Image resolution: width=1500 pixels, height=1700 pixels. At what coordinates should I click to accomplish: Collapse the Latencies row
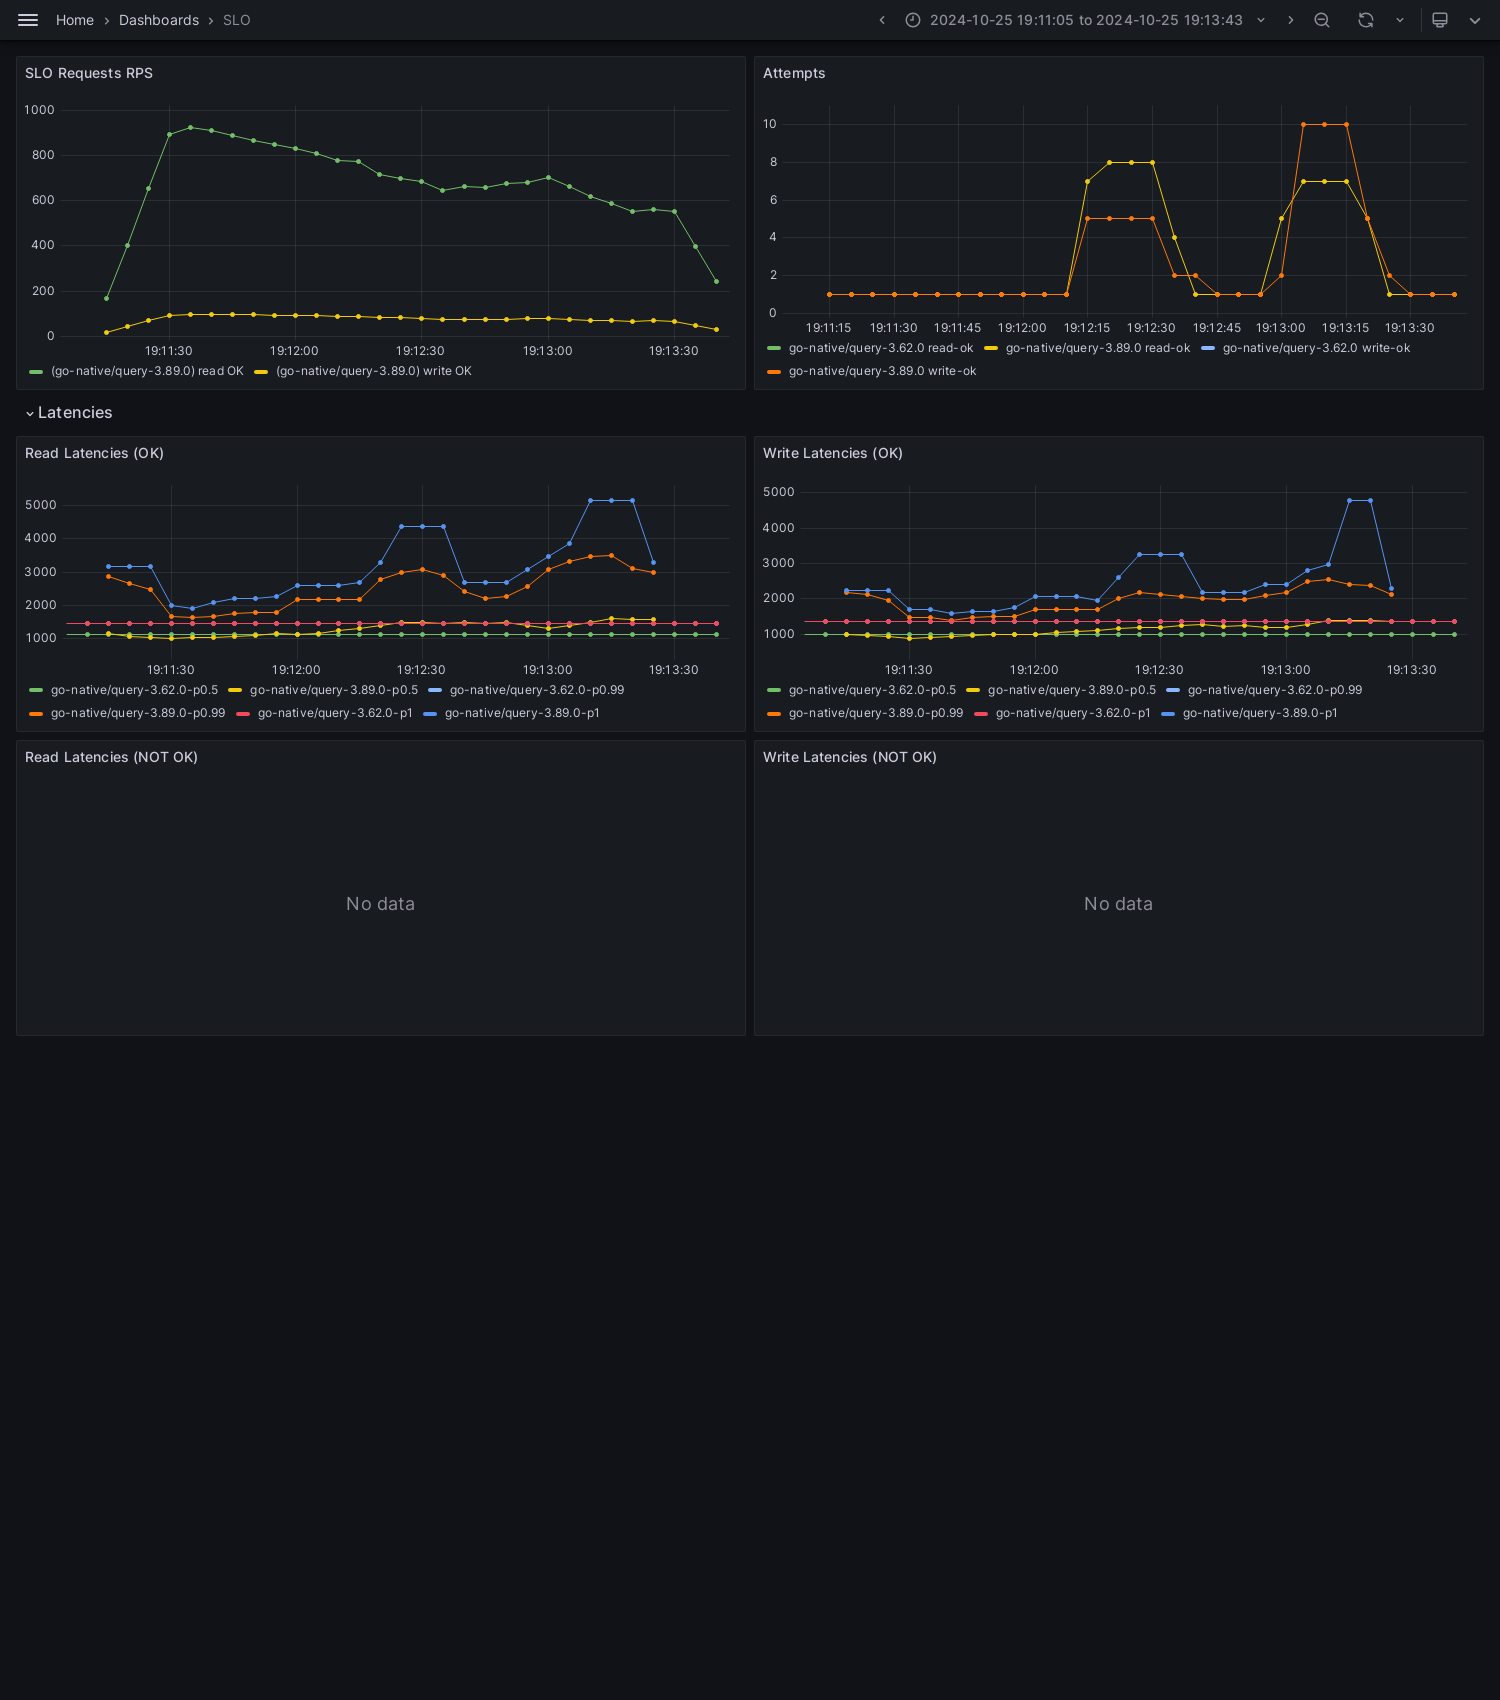(69, 413)
